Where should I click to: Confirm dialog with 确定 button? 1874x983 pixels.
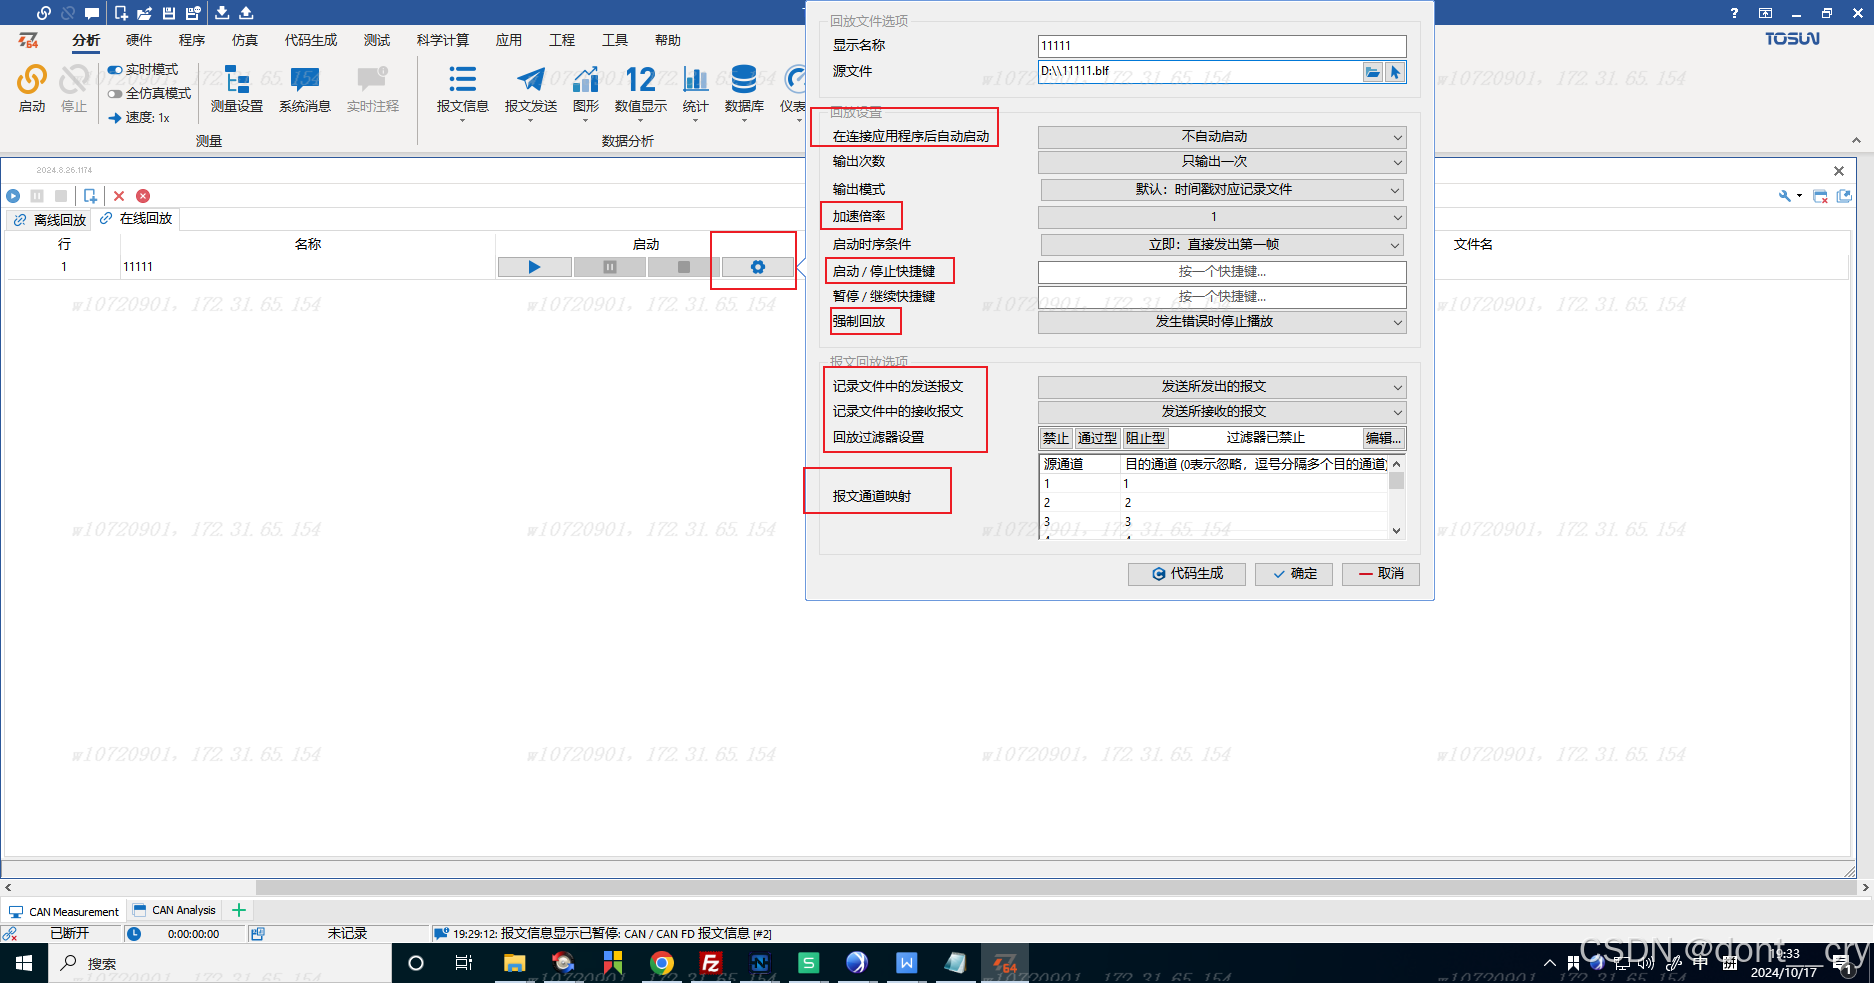tap(1294, 574)
